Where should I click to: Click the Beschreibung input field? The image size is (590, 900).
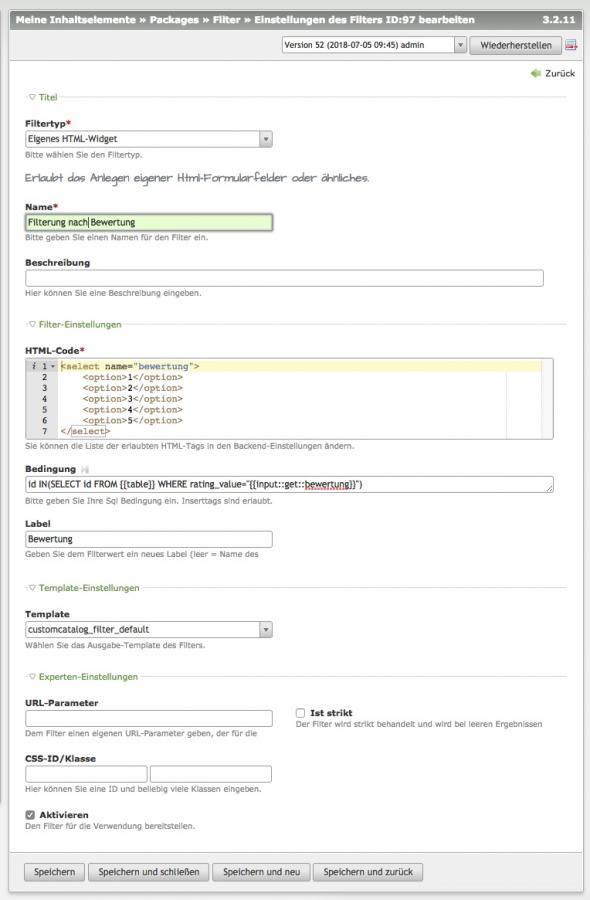click(284, 278)
